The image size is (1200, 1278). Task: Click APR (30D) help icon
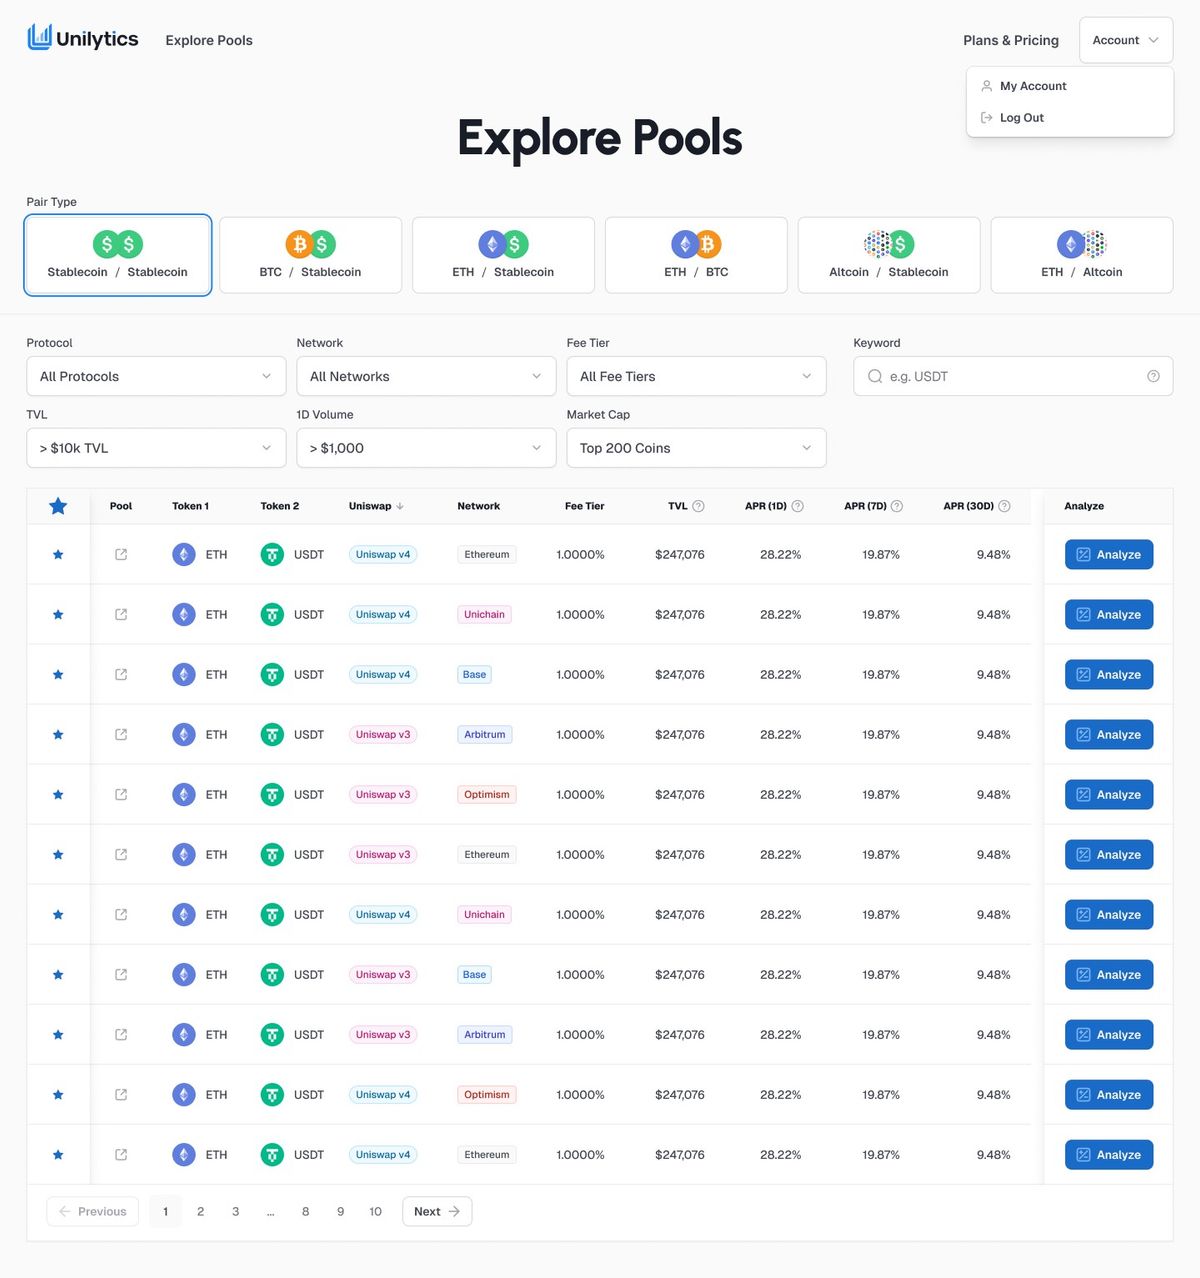[x=1004, y=506]
